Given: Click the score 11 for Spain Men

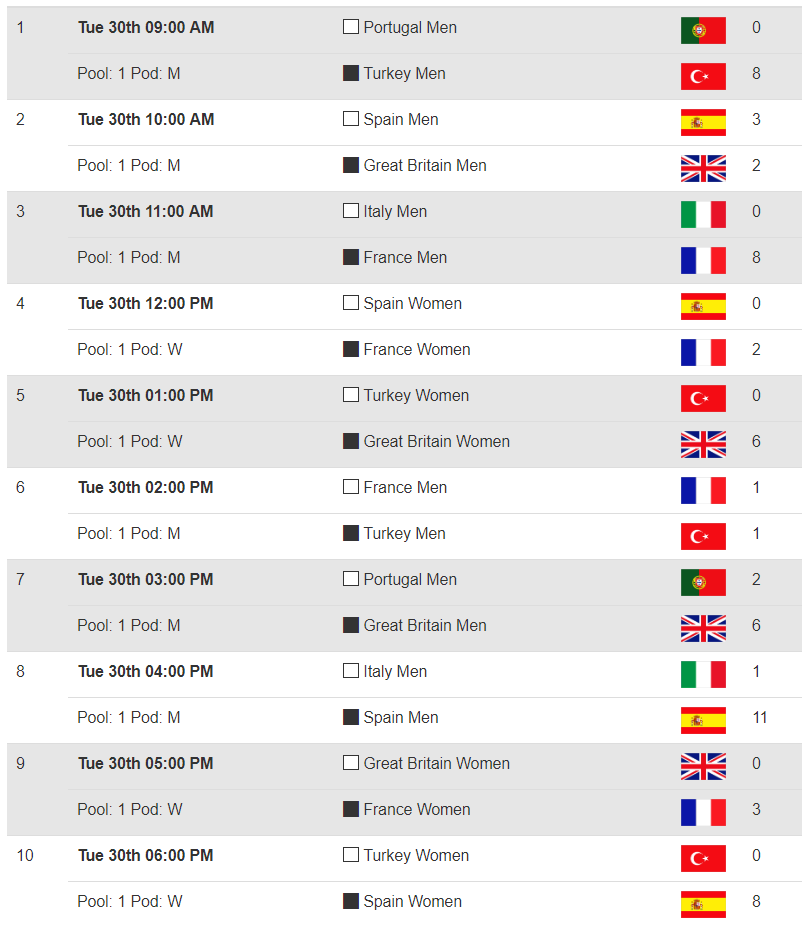Looking at the screenshot, I should click(x=760, y=717).
